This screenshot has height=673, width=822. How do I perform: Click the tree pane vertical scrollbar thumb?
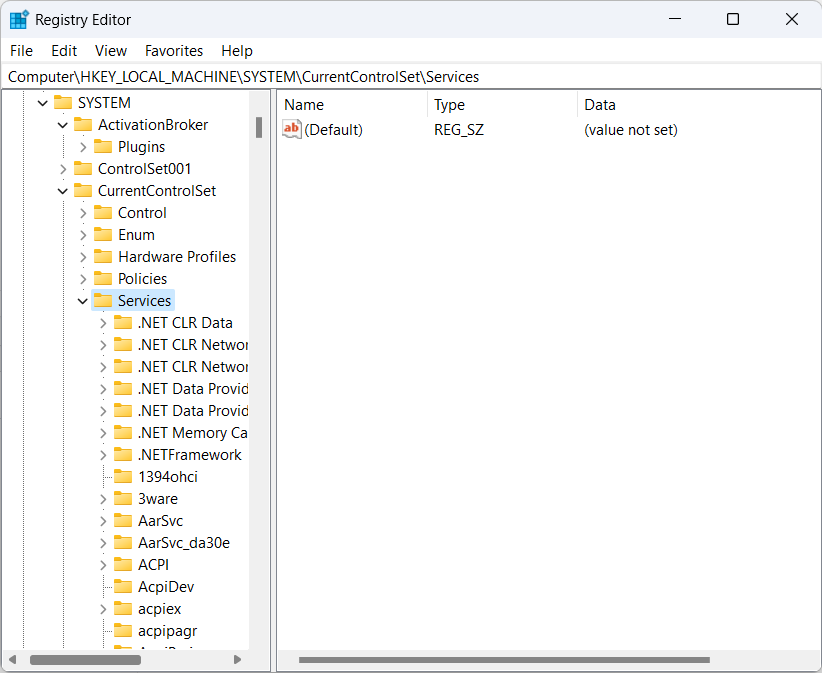click(x=259, y=127)
